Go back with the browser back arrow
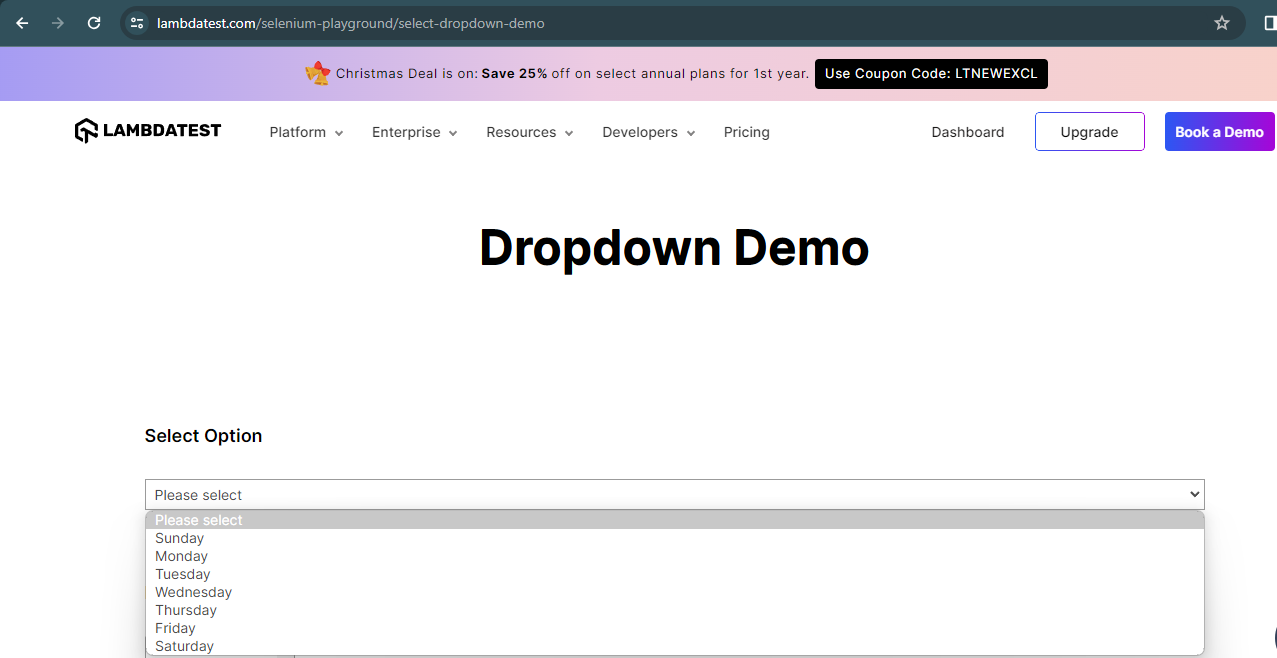1277x658 pixels. [22, 23]
